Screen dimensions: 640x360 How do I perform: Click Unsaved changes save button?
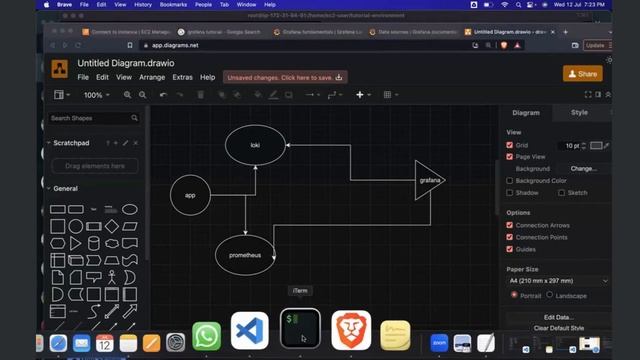pyautogui.click(x=285, y=78)
